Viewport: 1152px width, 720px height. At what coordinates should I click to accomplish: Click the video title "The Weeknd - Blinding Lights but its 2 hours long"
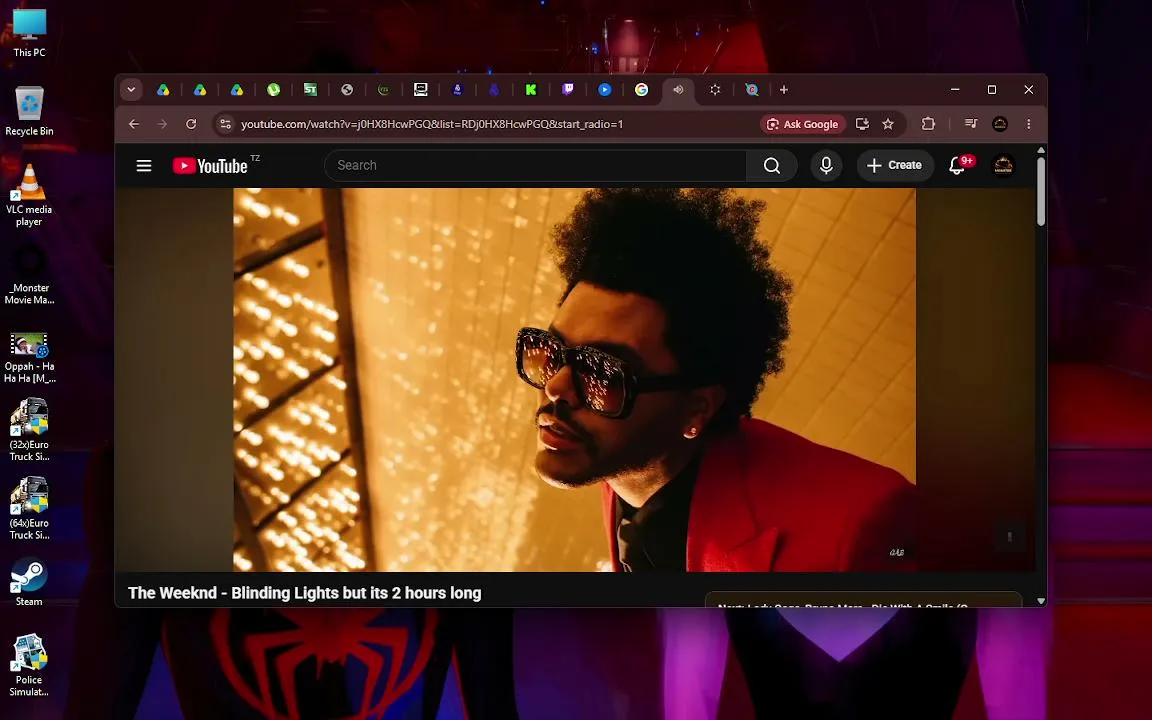304,593
